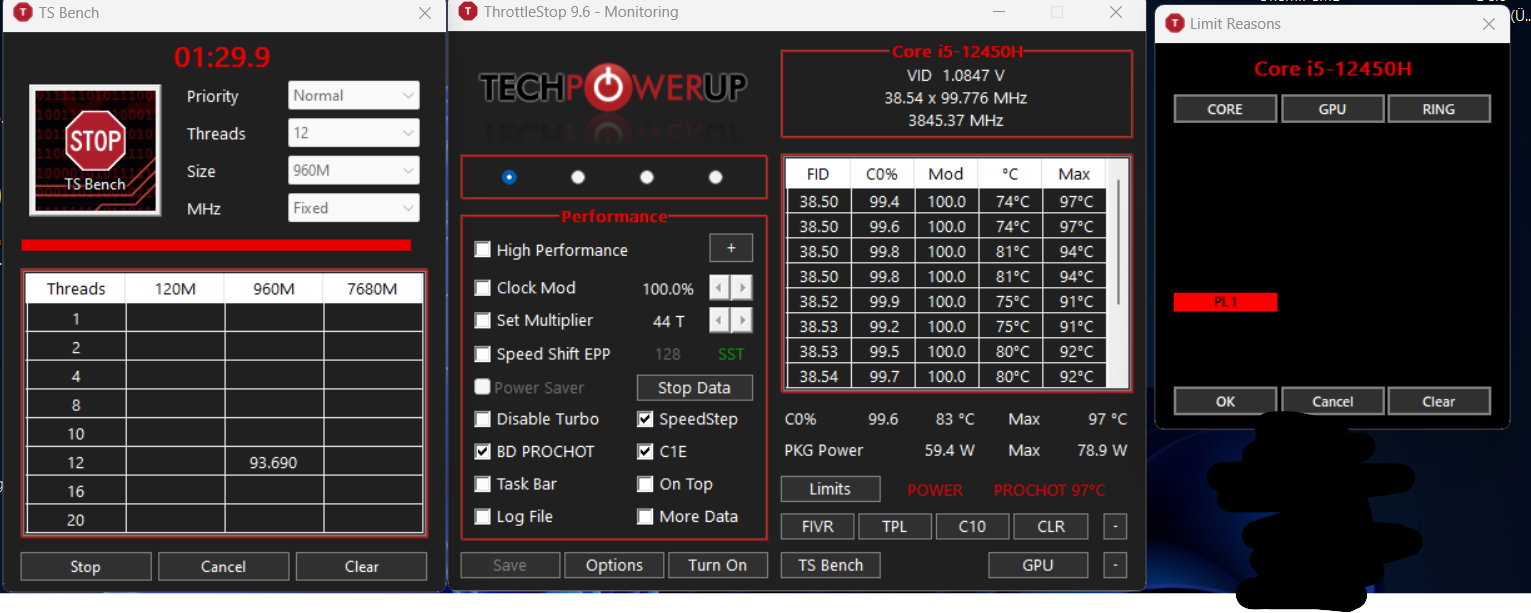Screen dimensions: 1531x613
Task: Click PROCHOT 97°C status text
Action: [1049, 490]
